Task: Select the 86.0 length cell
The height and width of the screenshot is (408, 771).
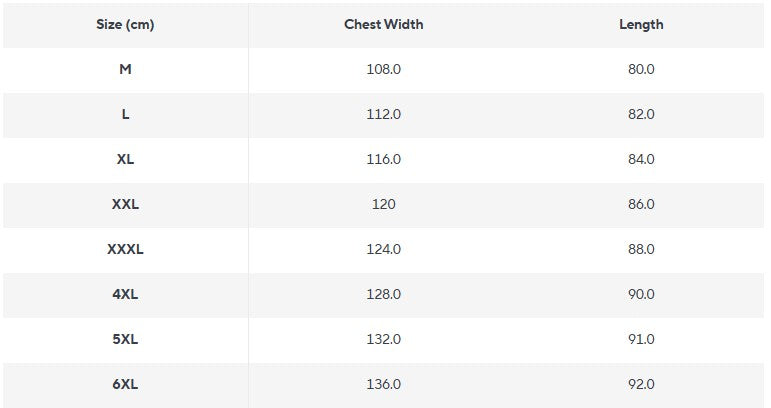Action: [641, 205]
